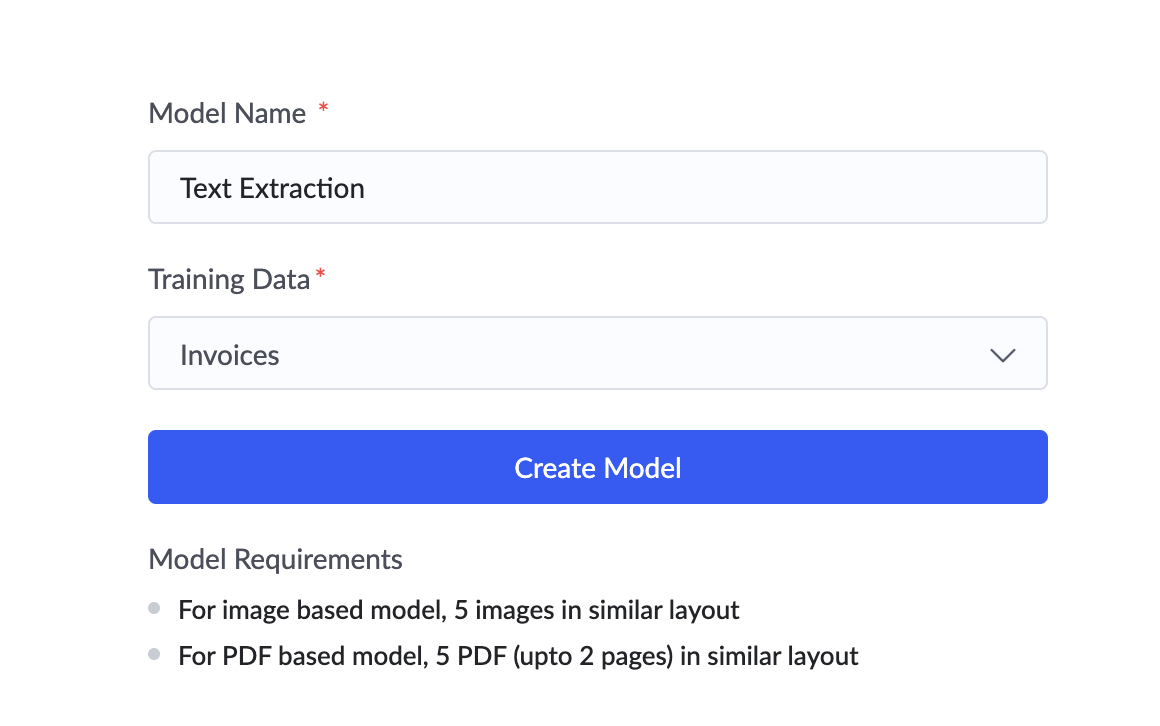Click the Text Extraction text in the field
The height and width of the screenshot is (726, 1160).
272,188
